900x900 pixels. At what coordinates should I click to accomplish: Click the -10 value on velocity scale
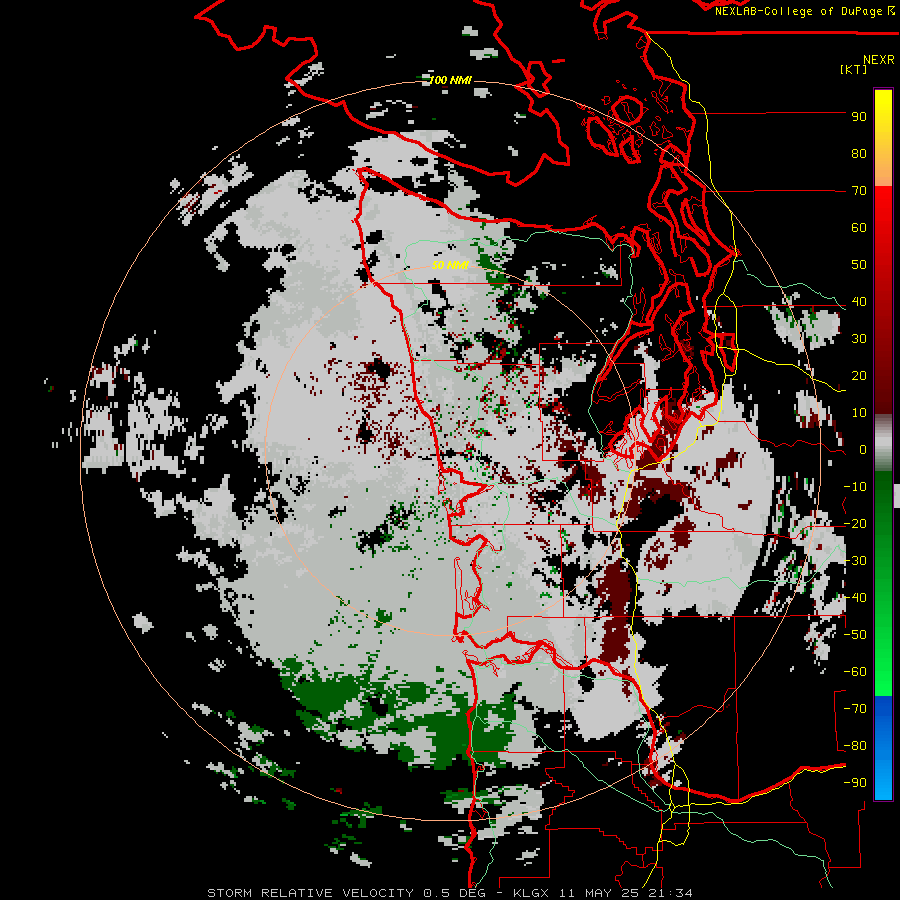(855, 487)
